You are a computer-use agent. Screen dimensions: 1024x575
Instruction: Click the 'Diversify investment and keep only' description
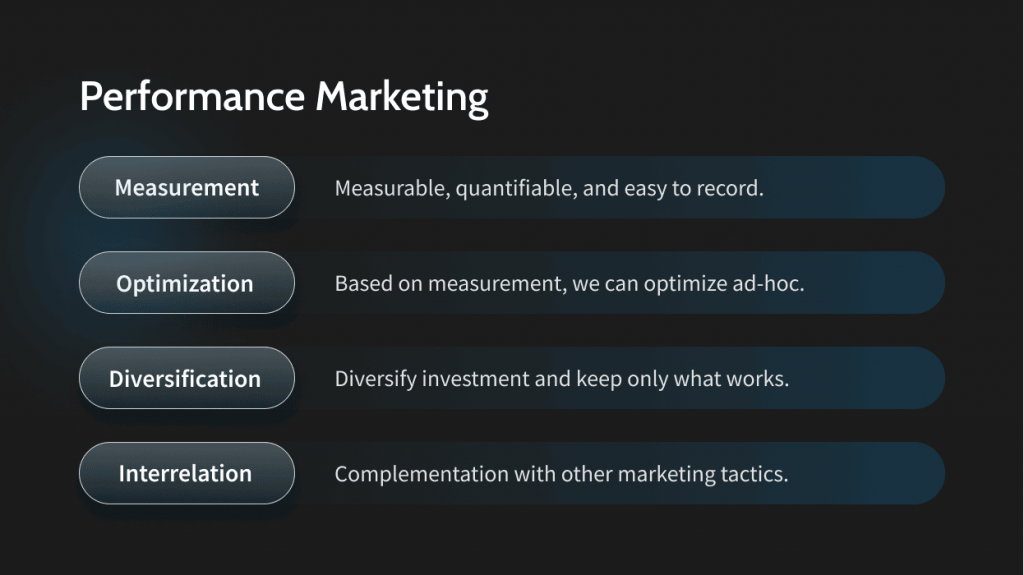561,379
